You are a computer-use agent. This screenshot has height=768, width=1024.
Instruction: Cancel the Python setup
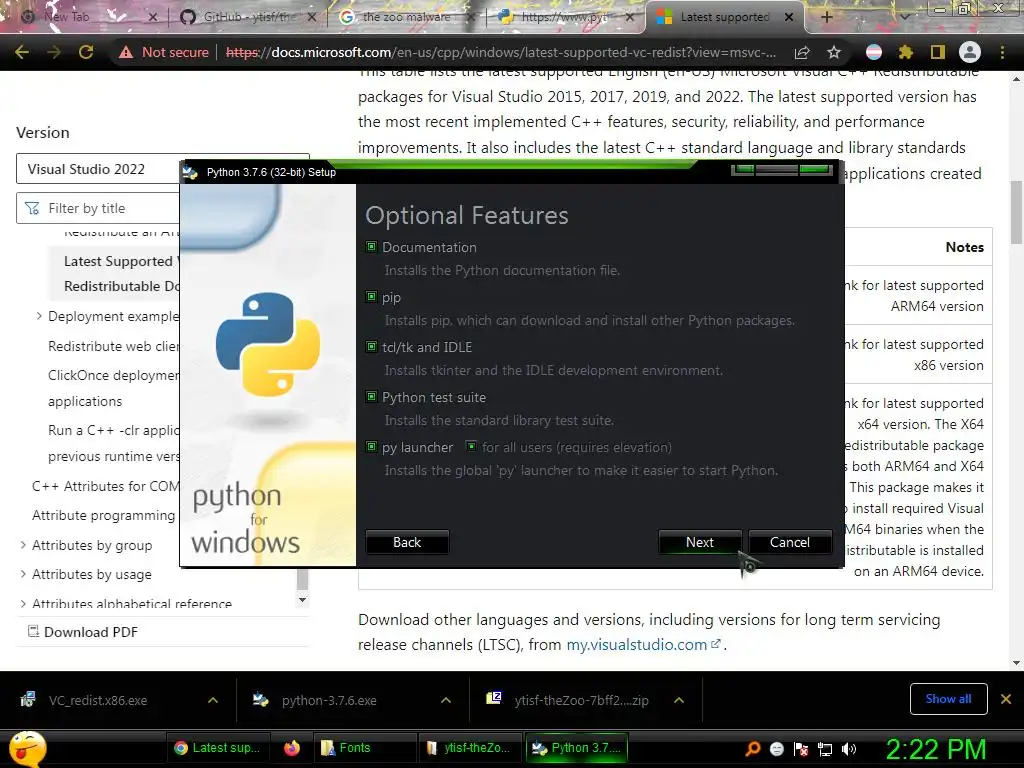[x=790, y=542]
